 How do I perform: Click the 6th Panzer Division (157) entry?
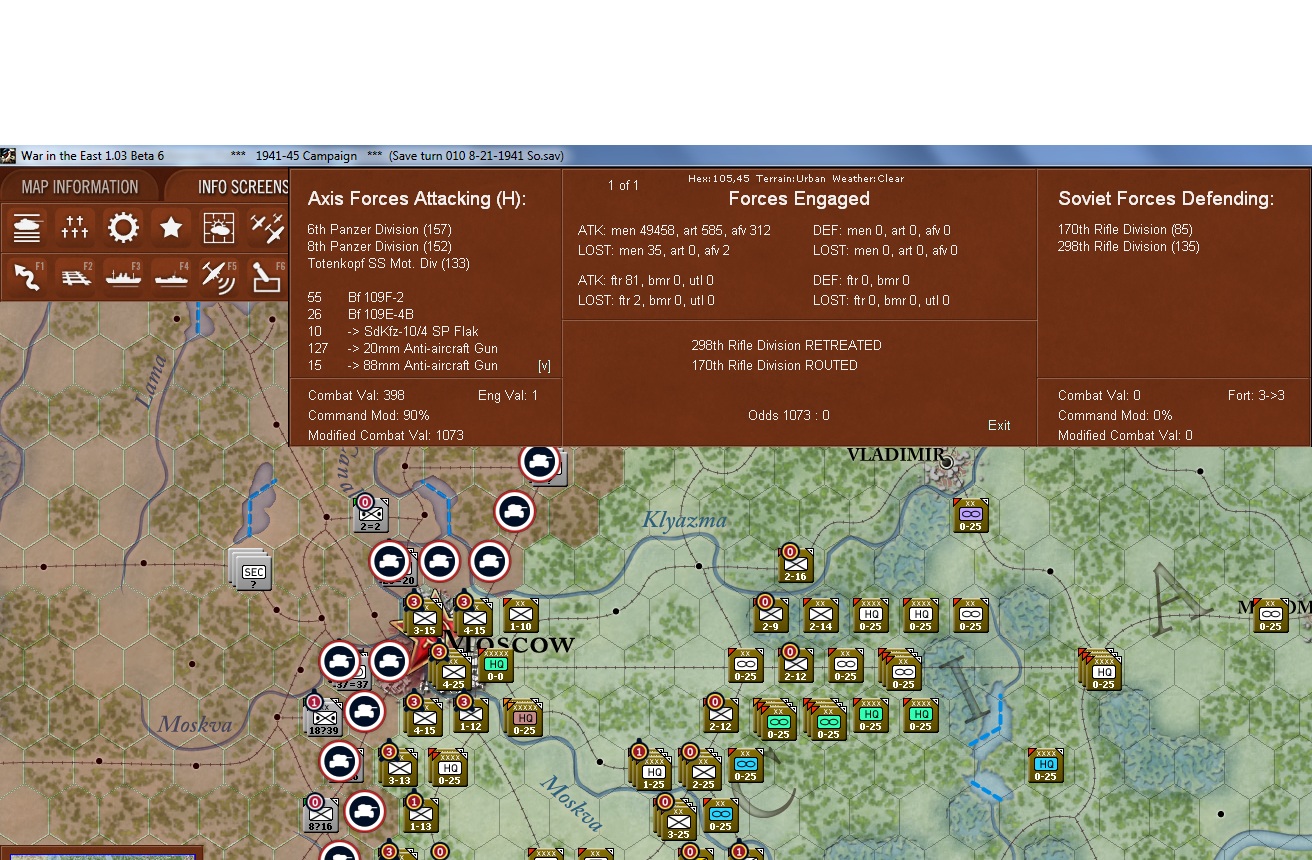click(380, 230)
